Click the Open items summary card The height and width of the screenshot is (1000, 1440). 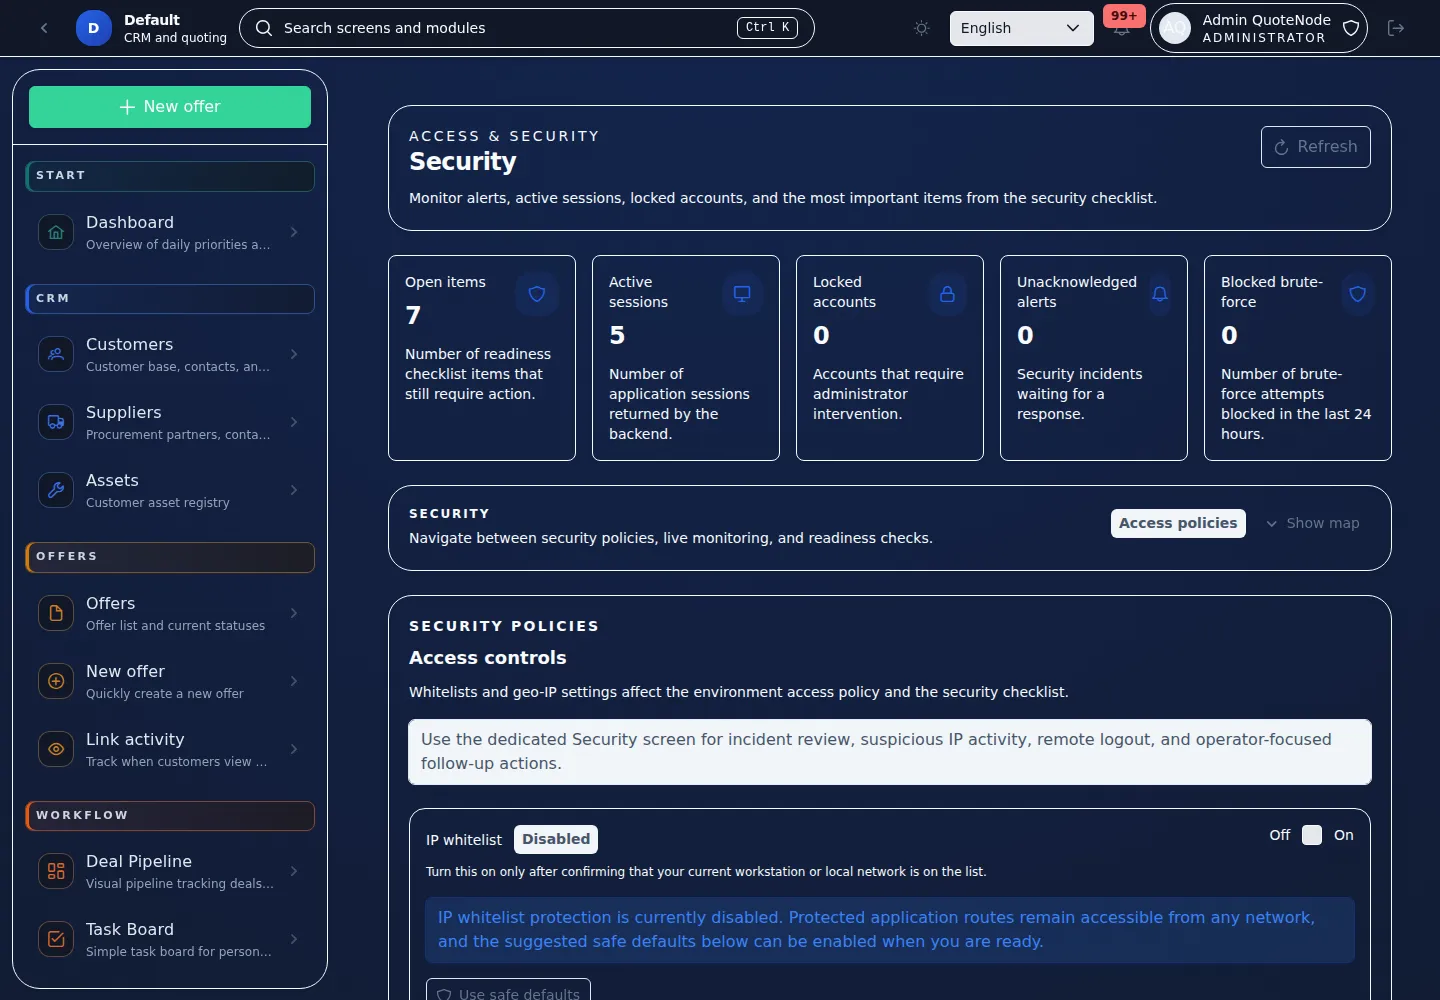click(482, 358)
